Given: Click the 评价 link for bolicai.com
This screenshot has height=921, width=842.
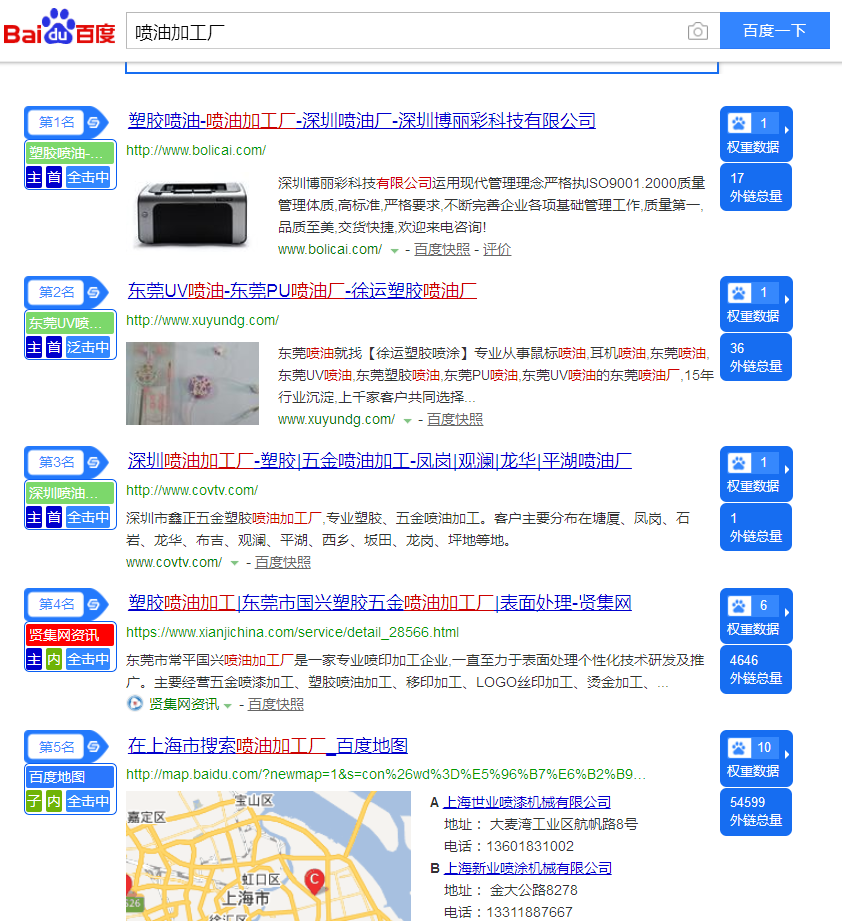Looking at the screenshot, I should pyautogui.click(x=497, y=250).
